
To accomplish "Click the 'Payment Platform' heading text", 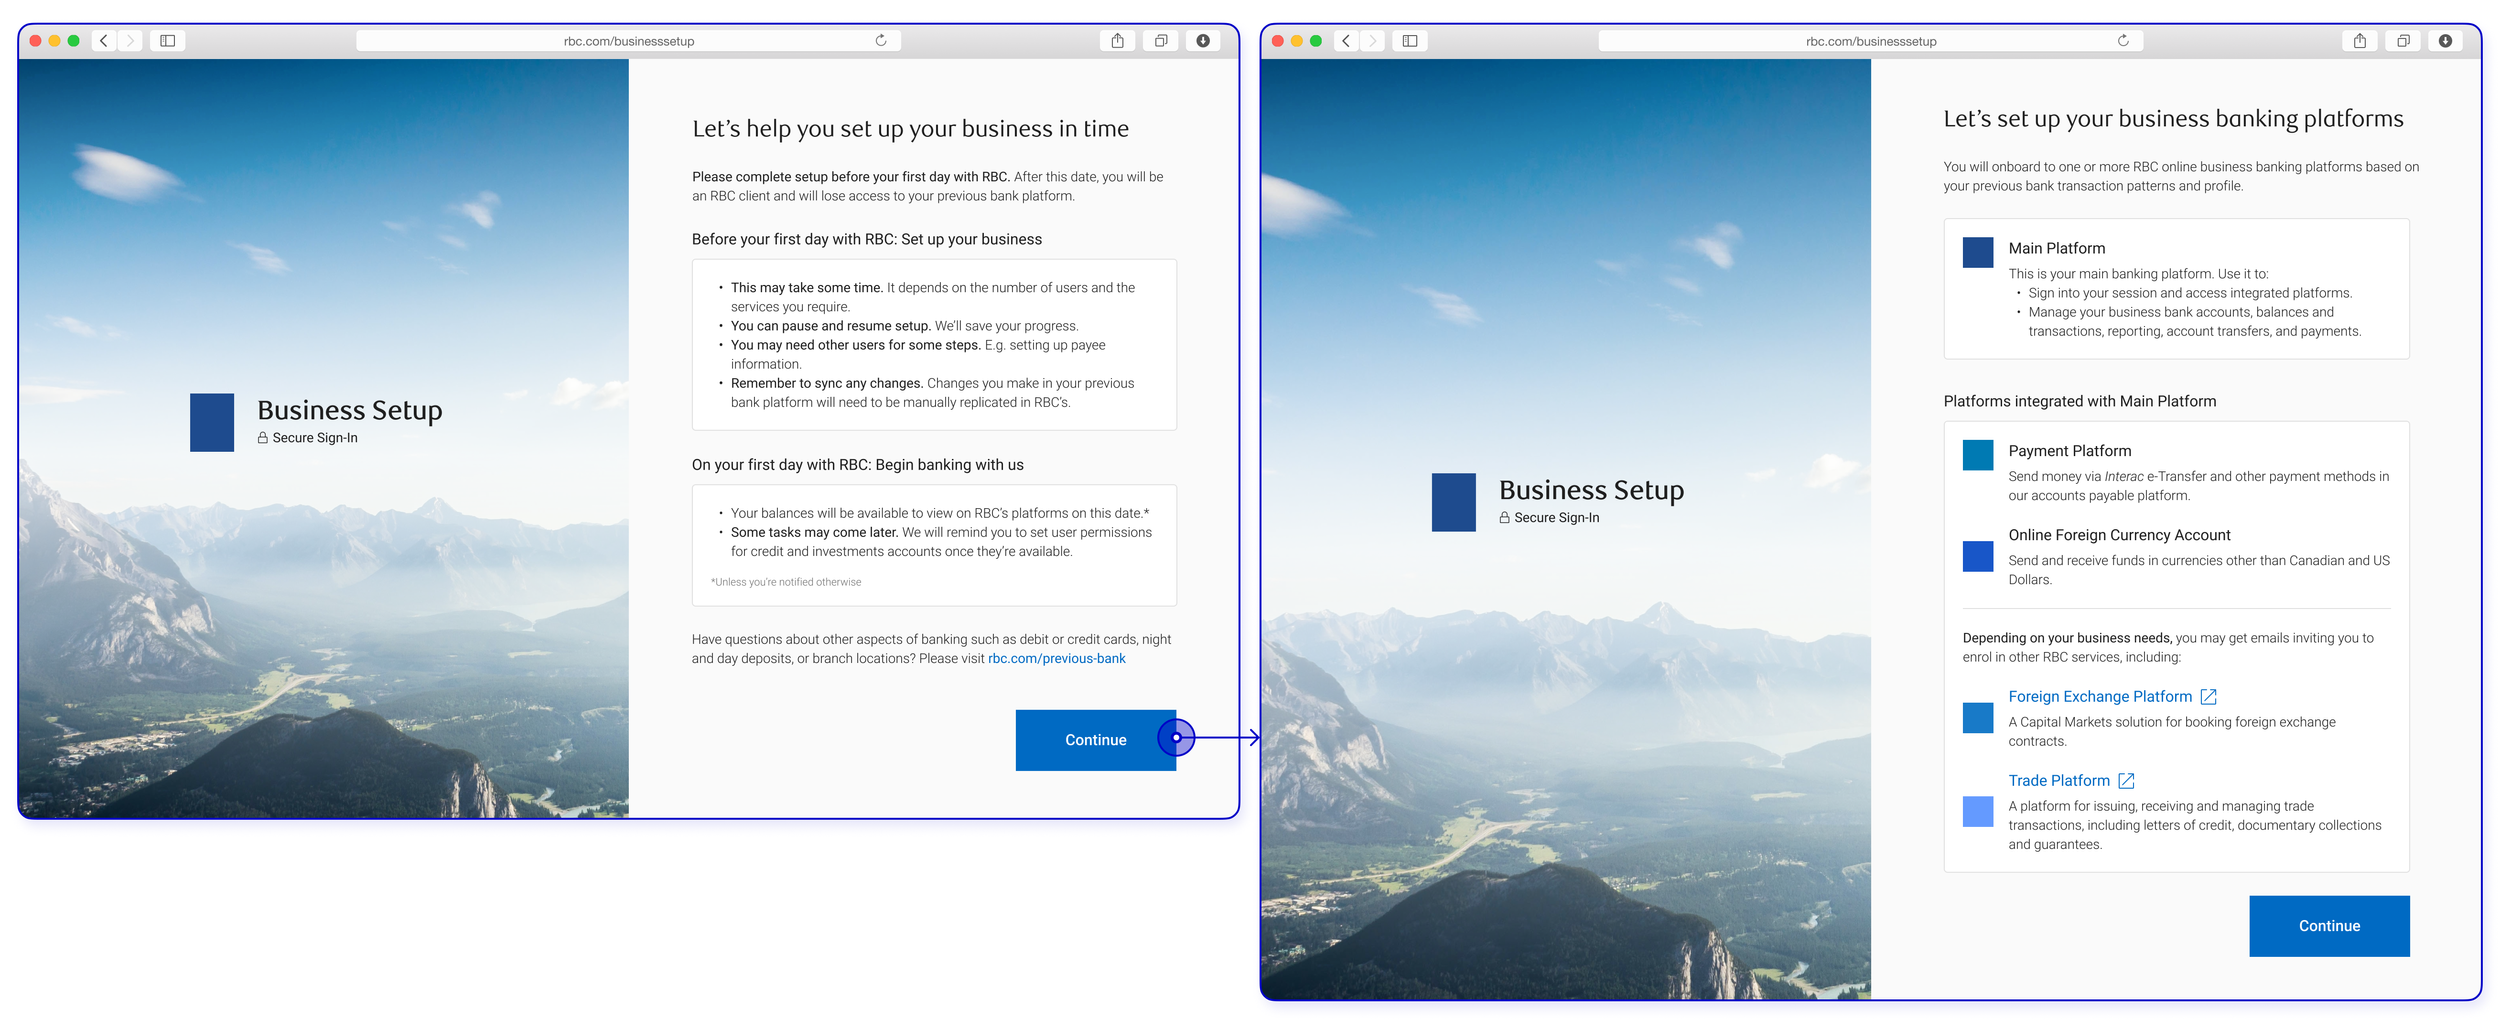I will [2069, 451].
